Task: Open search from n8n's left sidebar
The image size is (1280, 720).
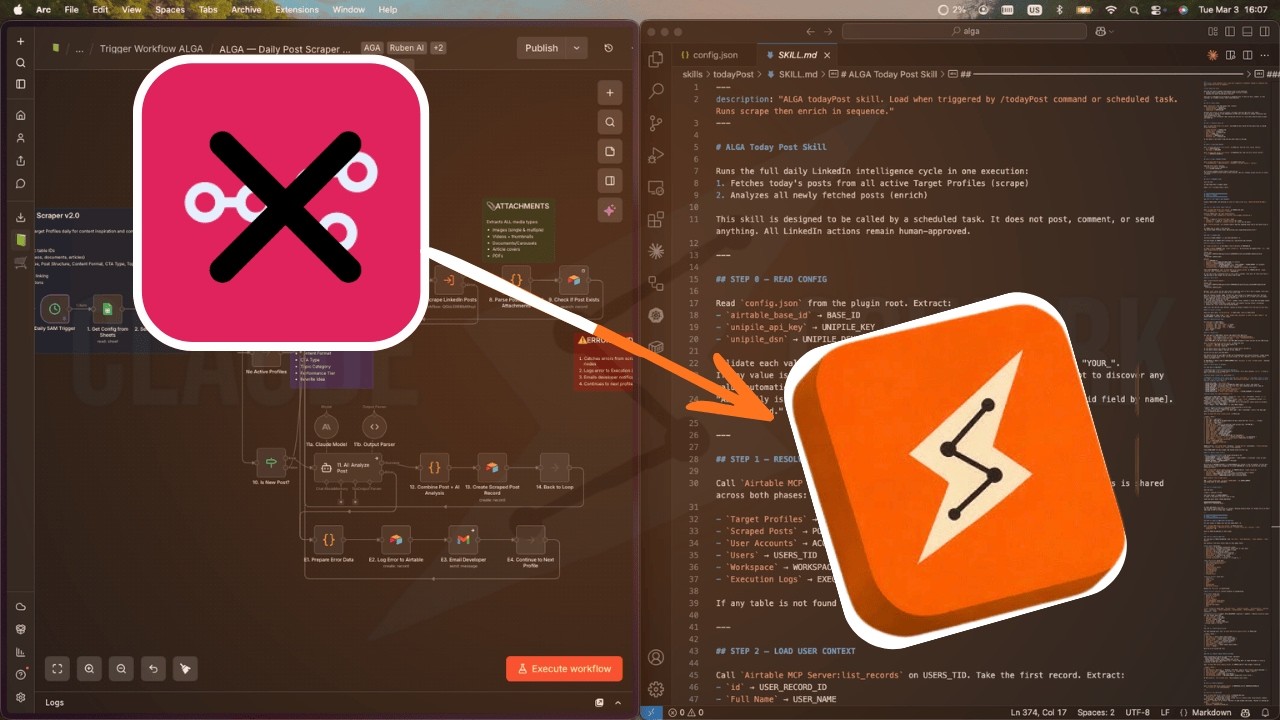Action: click(x=20, y=63)
